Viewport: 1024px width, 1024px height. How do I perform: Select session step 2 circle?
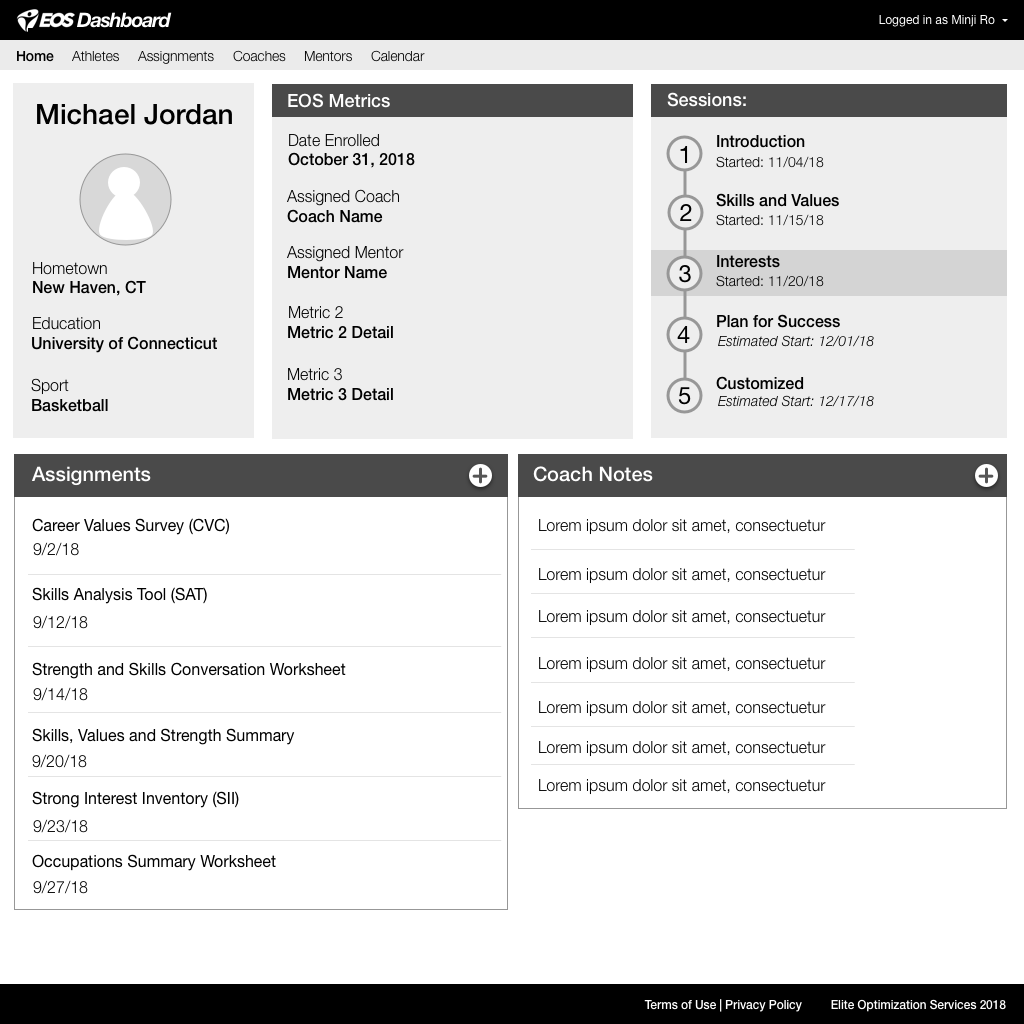click(x=684, y=212)
